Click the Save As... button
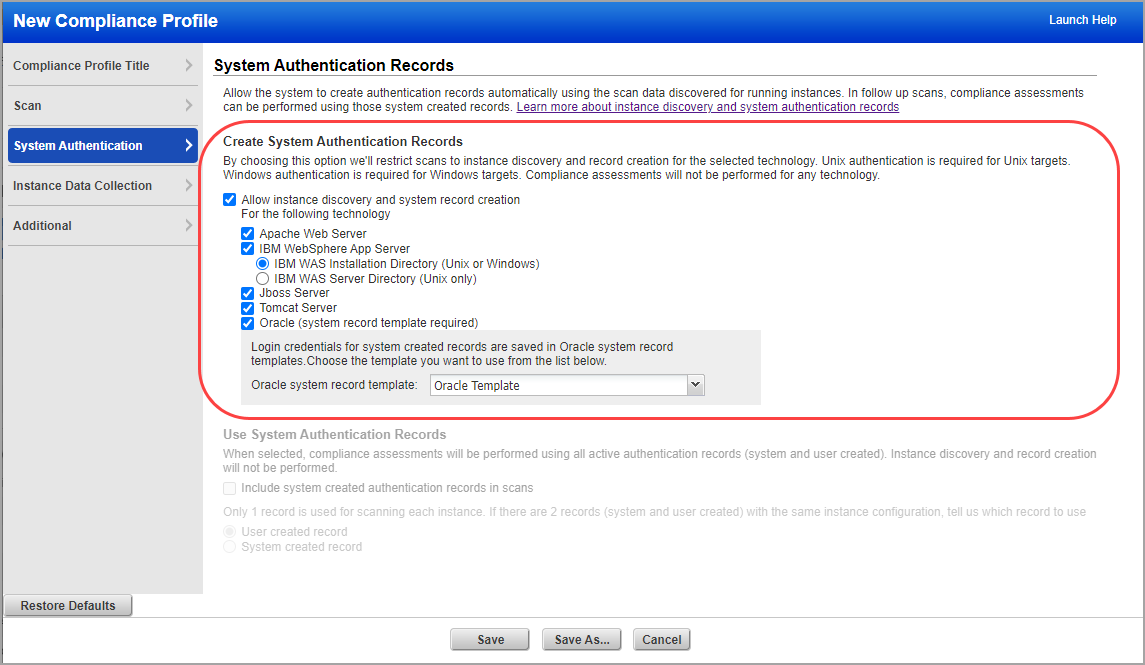 pos(581,639)
